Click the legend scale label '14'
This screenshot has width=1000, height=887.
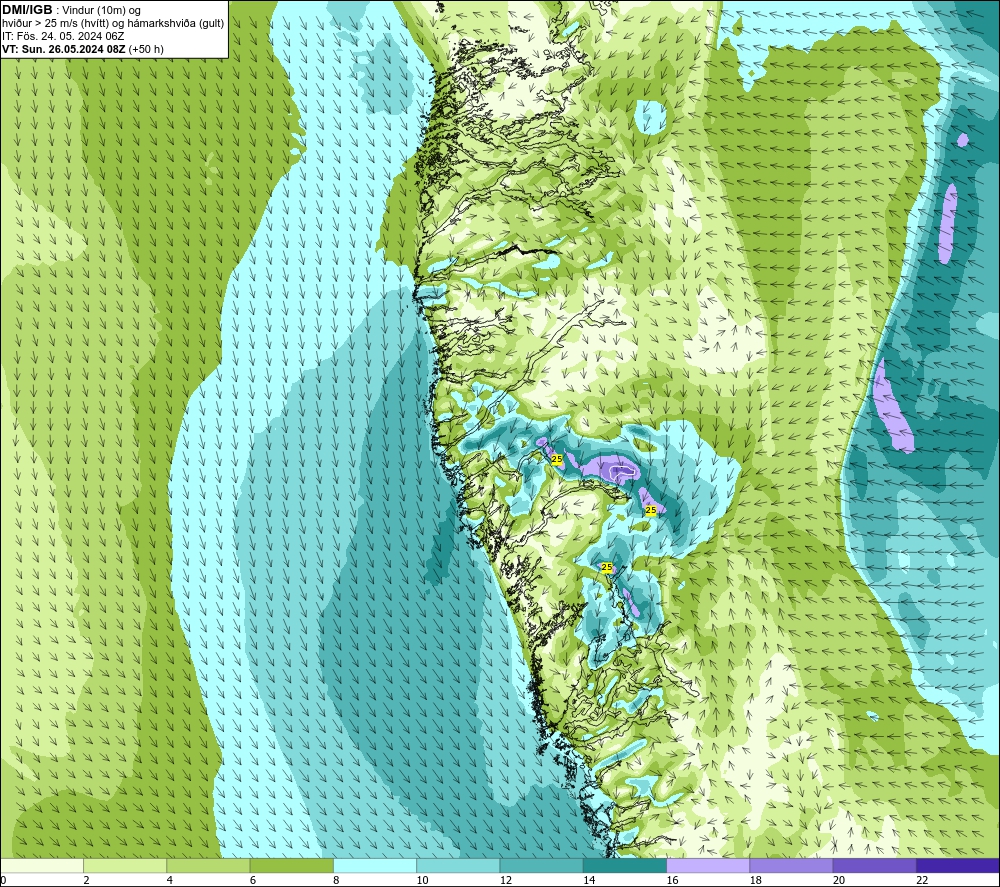pos(589,881)
